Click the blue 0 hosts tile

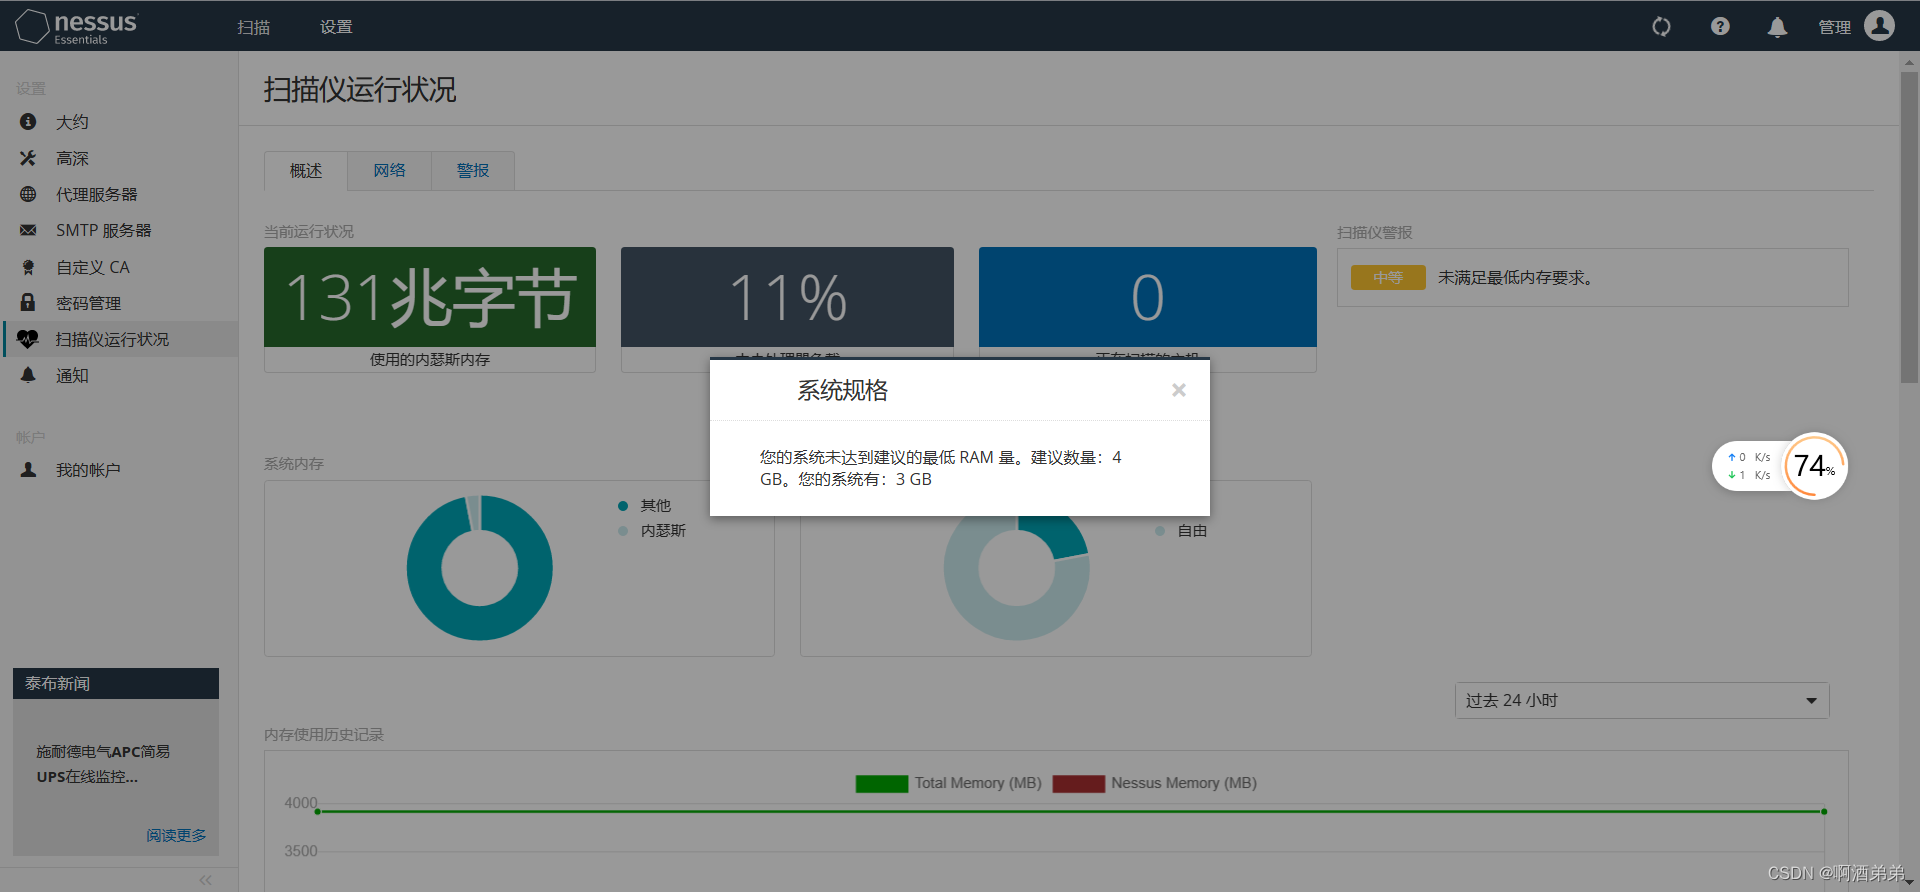(x=1148, y=297)
